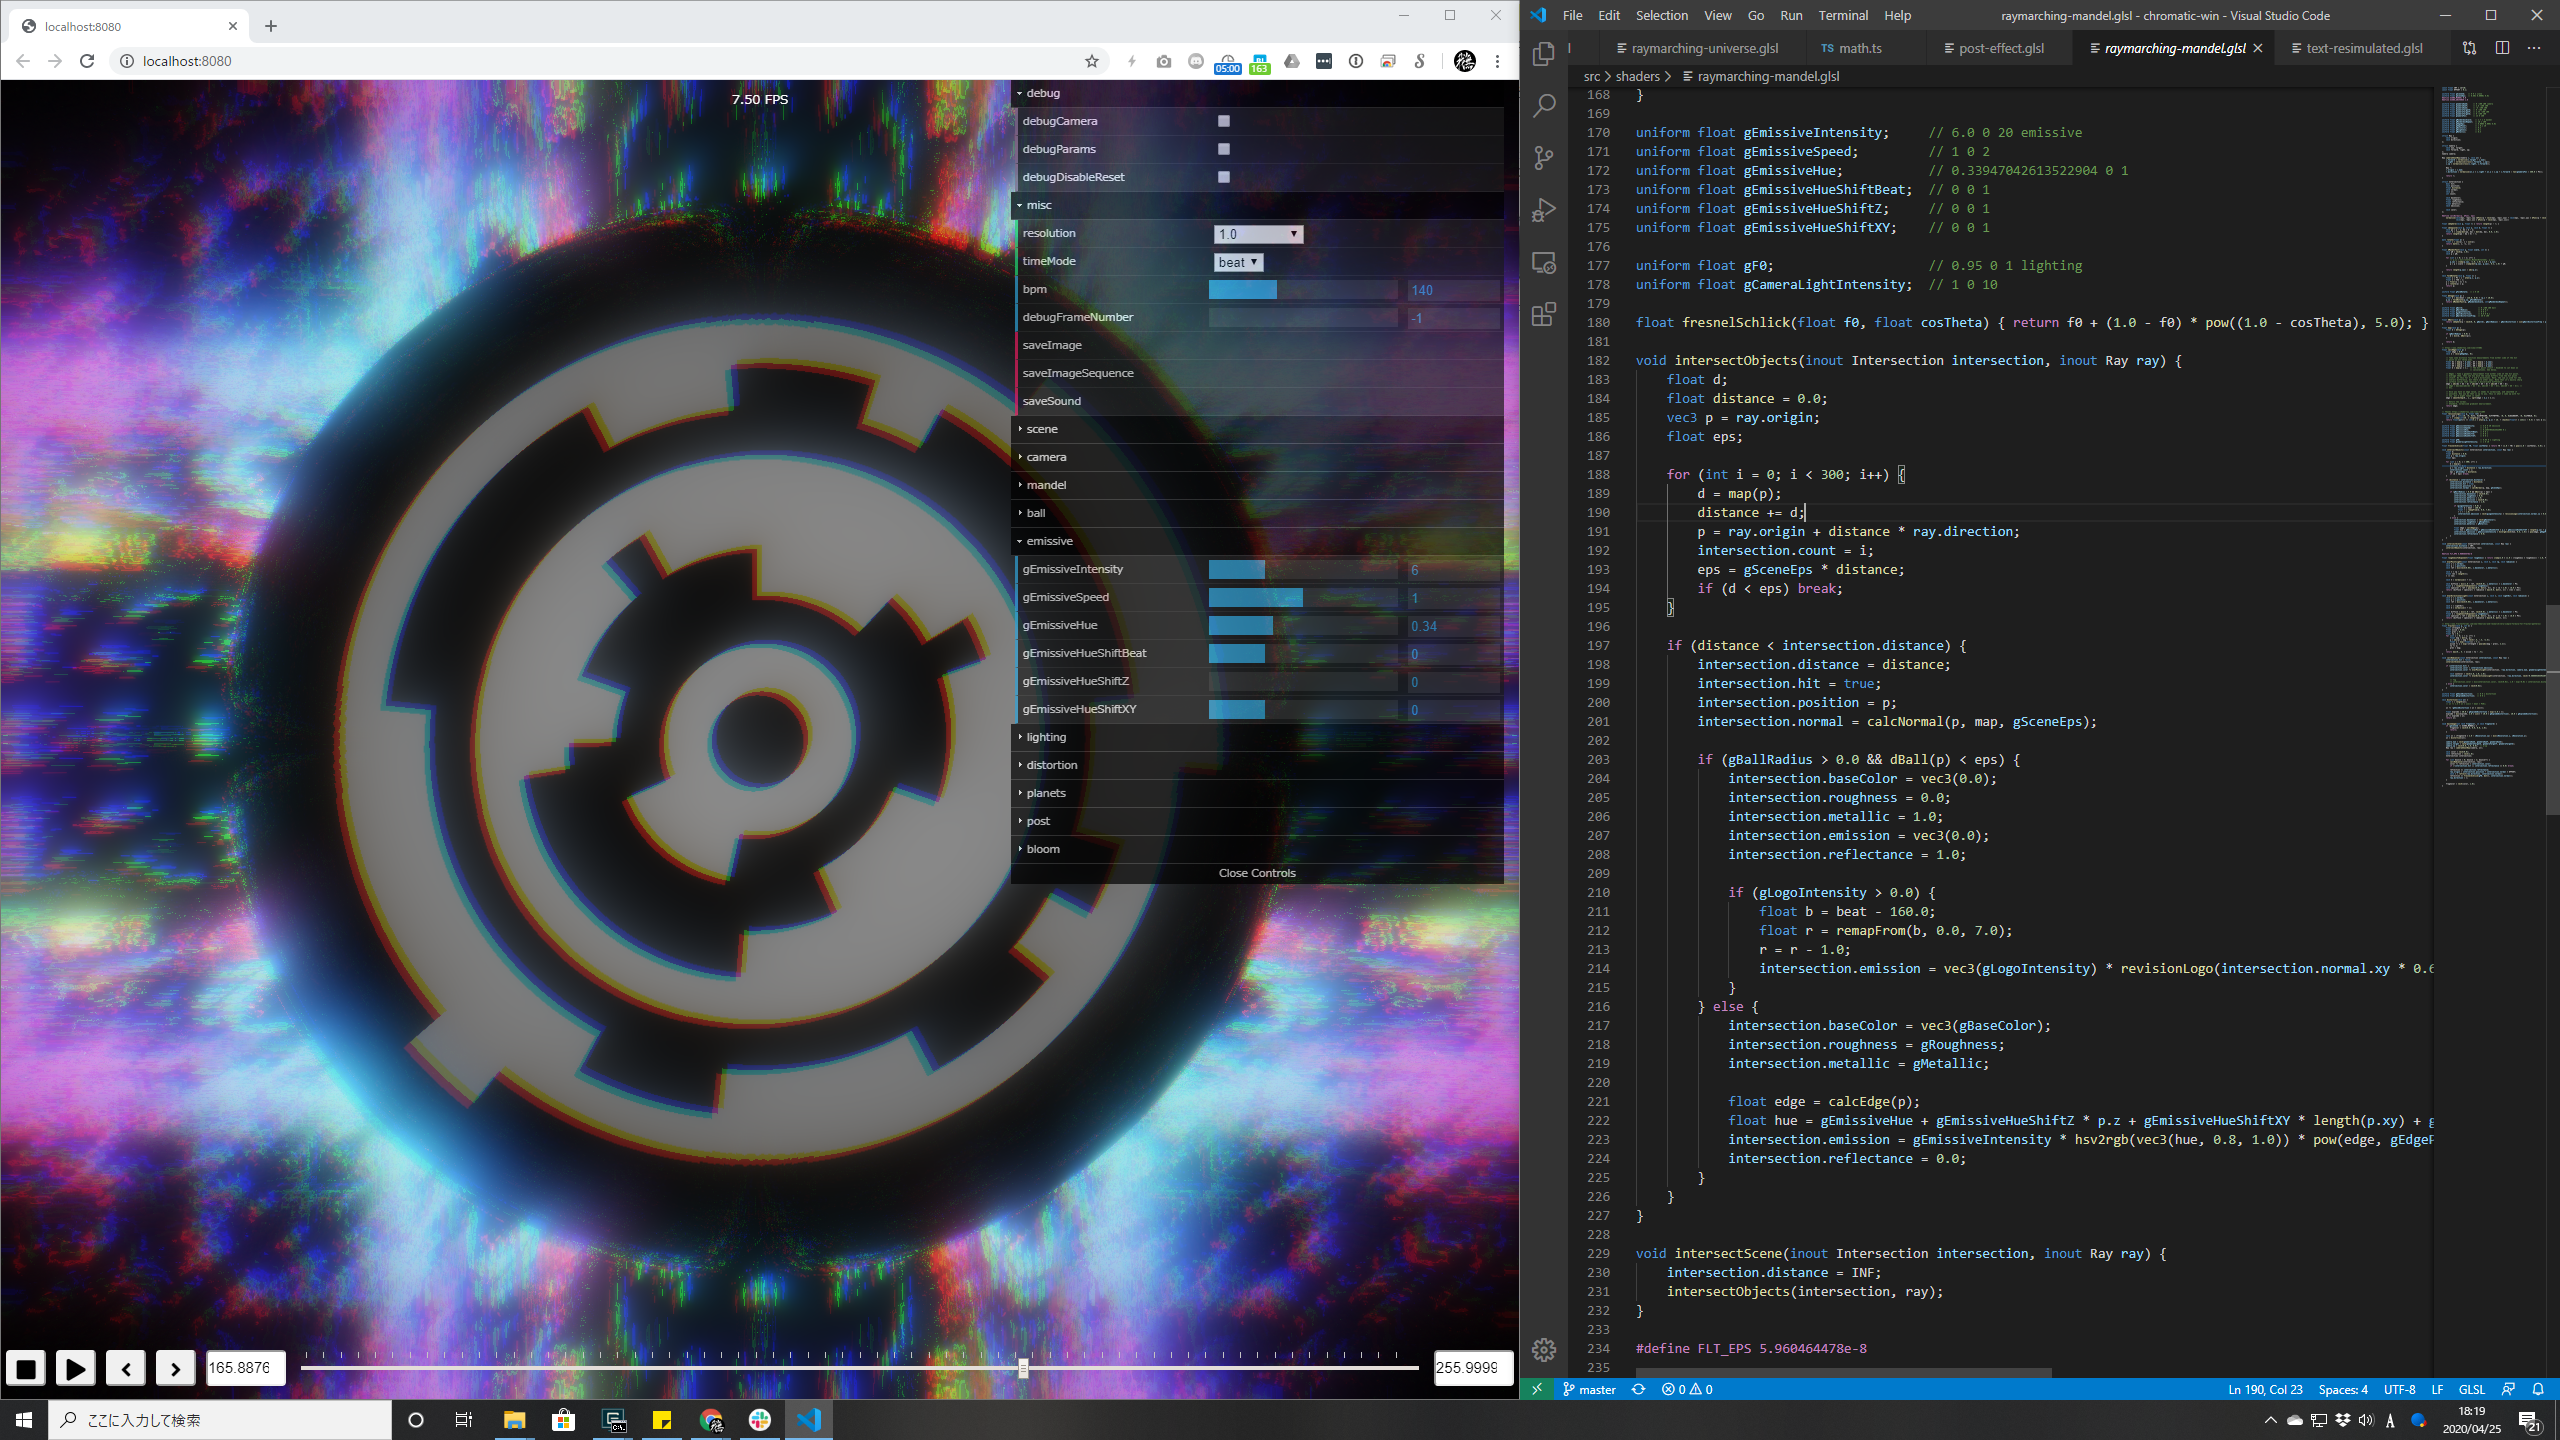Switch to the post-effect.glsl tab

click(x=2000, y=48)
